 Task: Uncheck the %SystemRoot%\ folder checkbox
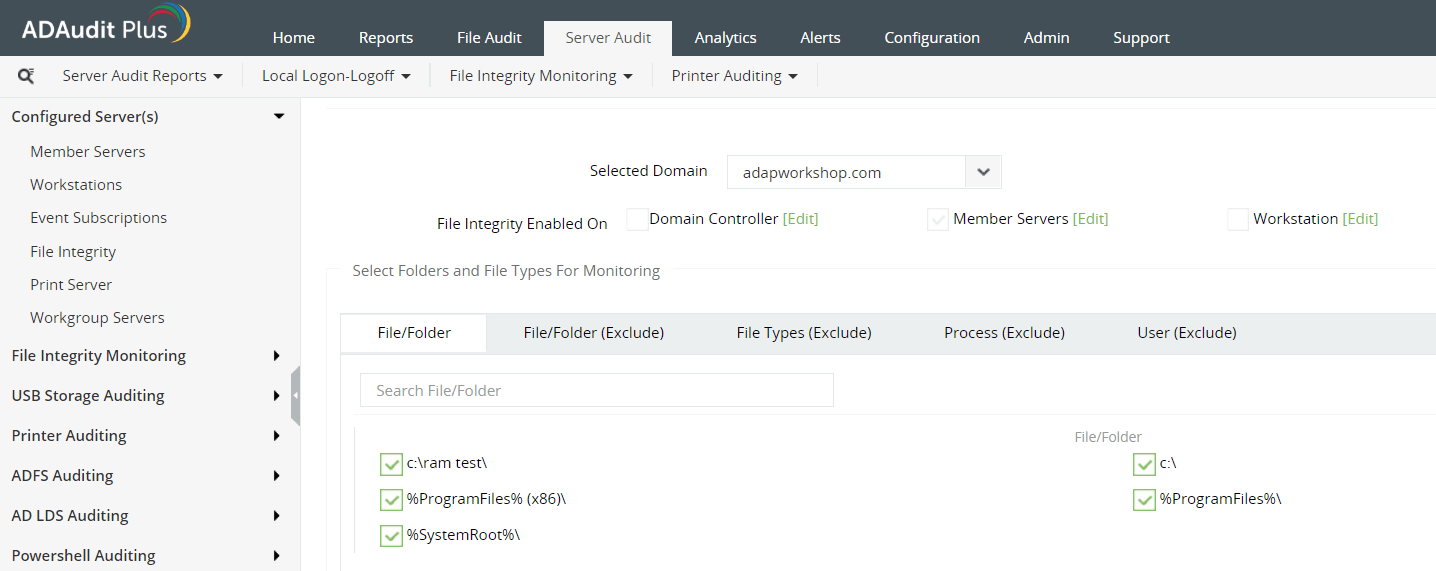391,536
